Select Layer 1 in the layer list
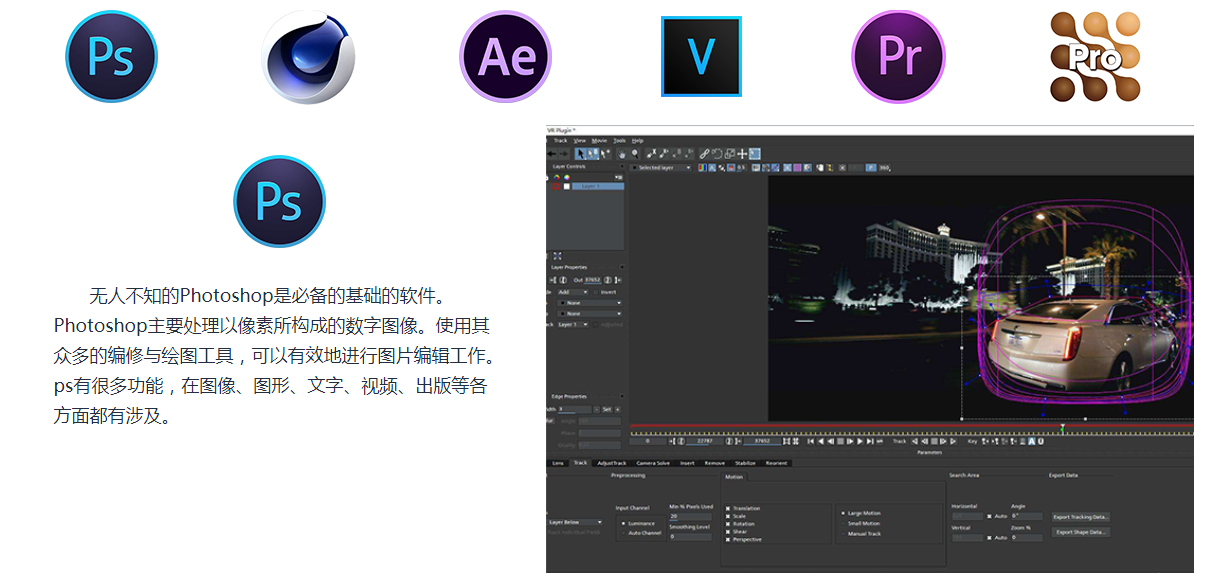 click(x=598, y=186)
